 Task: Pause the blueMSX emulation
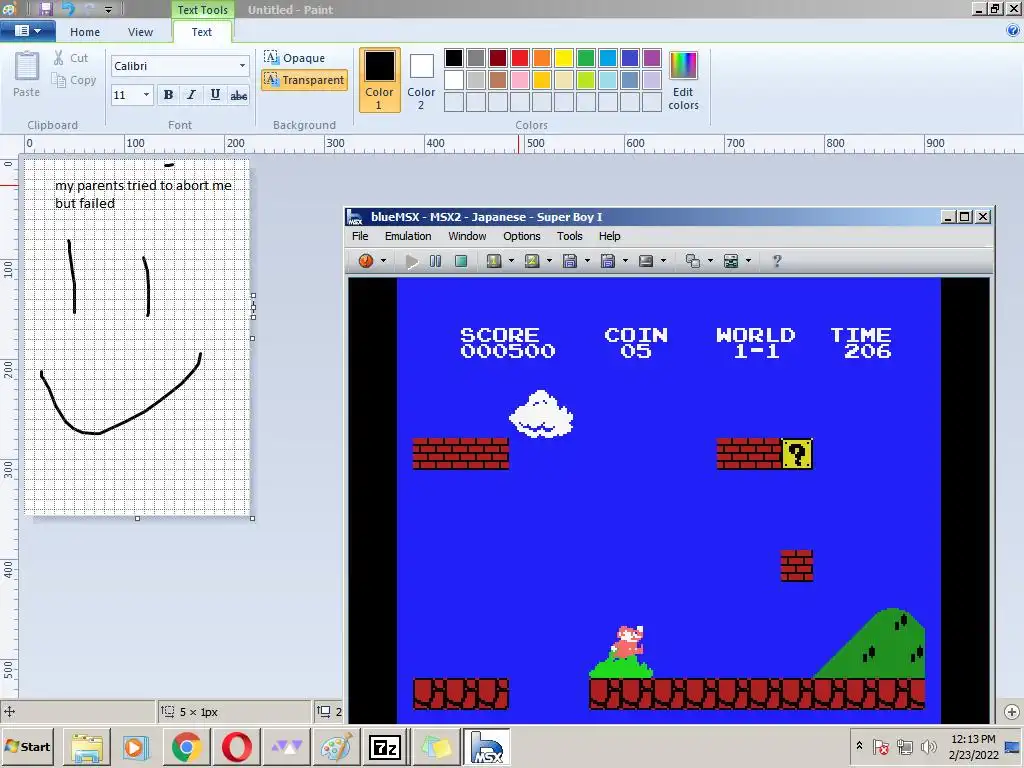[x=436, y=261]
